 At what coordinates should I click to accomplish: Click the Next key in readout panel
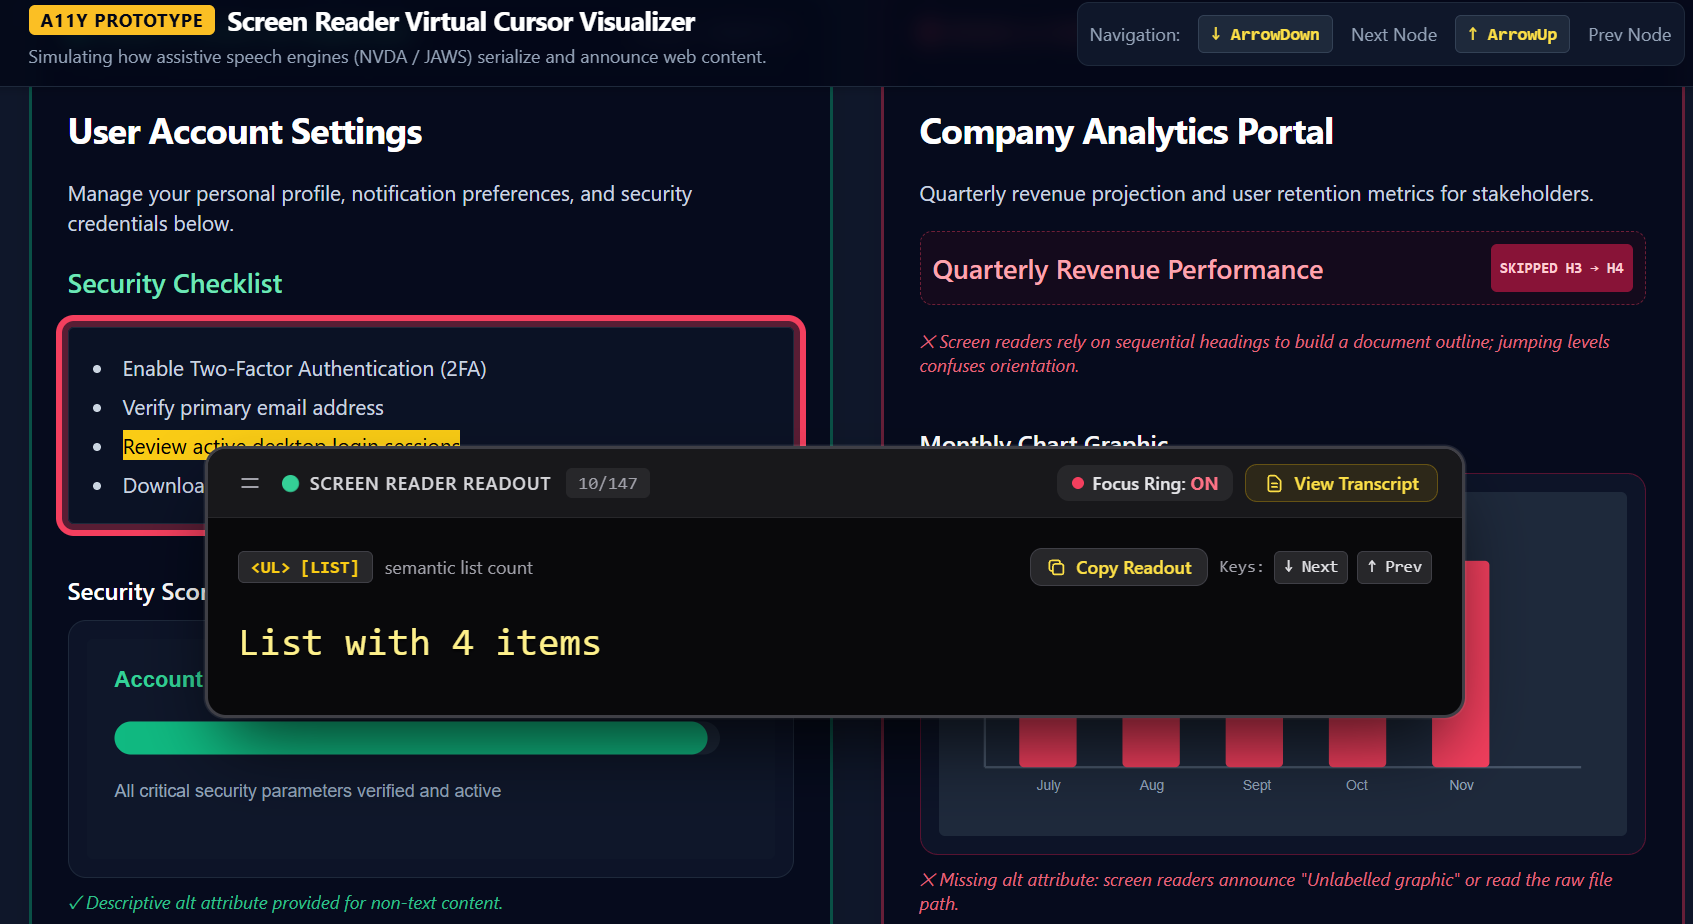tap(1311, 567)
